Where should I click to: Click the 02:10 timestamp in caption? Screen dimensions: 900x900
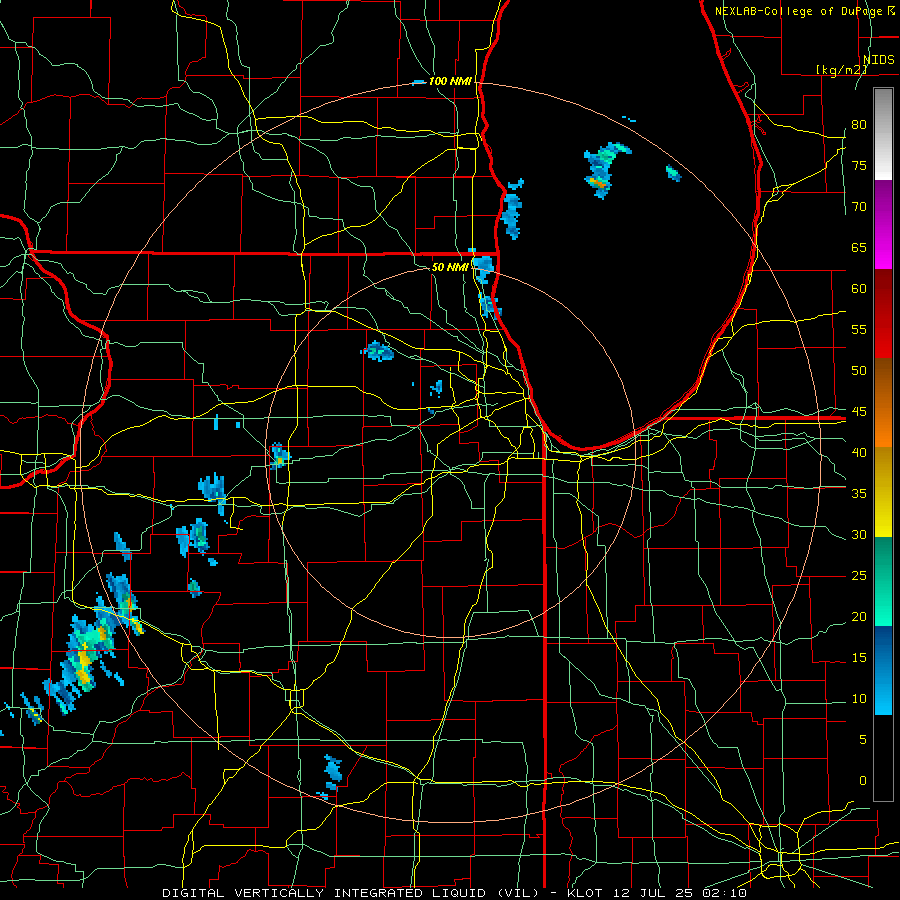pos(724,893)
